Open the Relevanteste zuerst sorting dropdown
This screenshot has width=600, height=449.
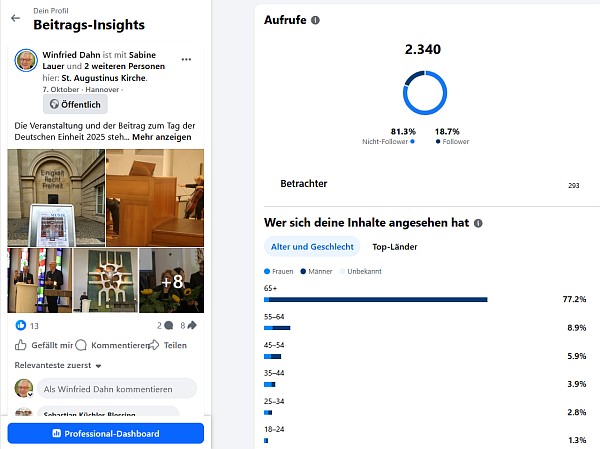tap(58, 366)
